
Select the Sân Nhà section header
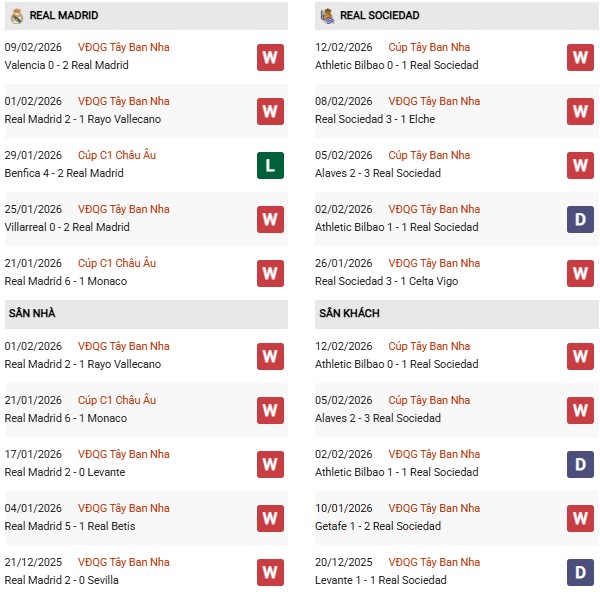coord(33,314)
